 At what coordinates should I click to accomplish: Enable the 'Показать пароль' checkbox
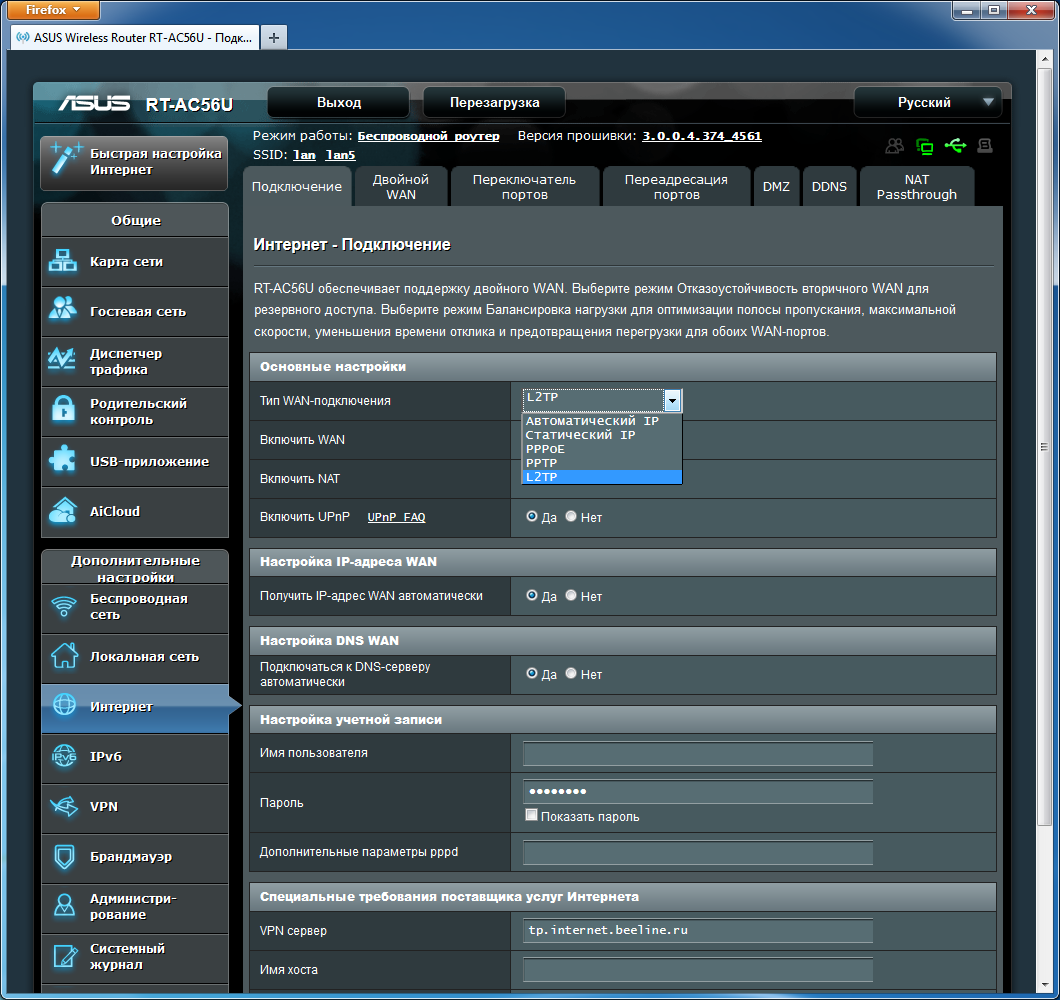click(532, 816)
